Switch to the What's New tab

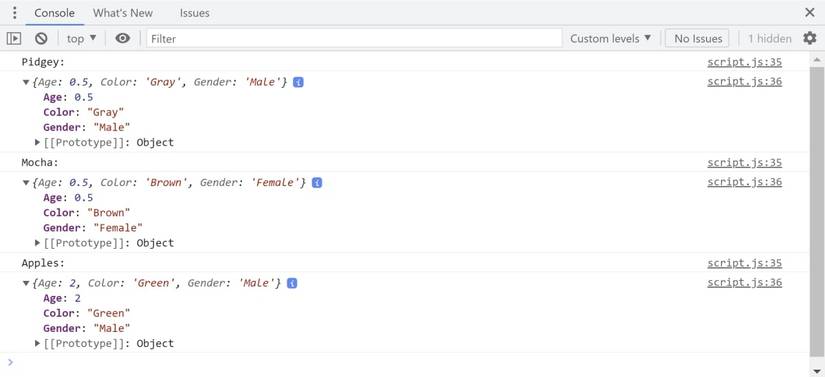(x=123, y=13)
